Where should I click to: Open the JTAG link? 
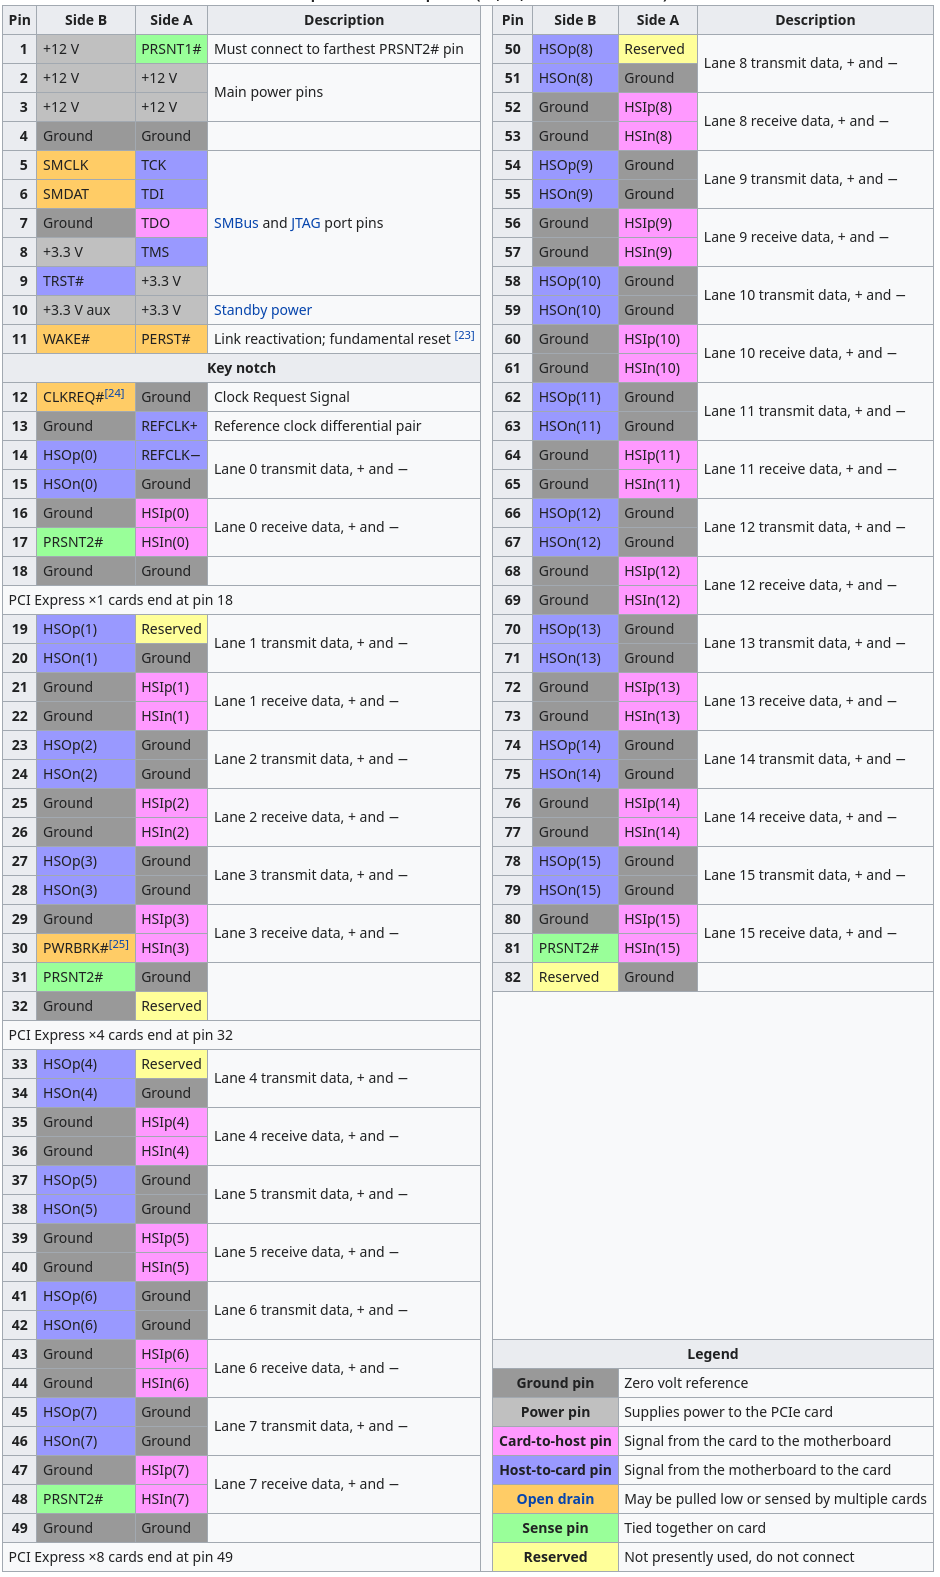tap(306, 223)
